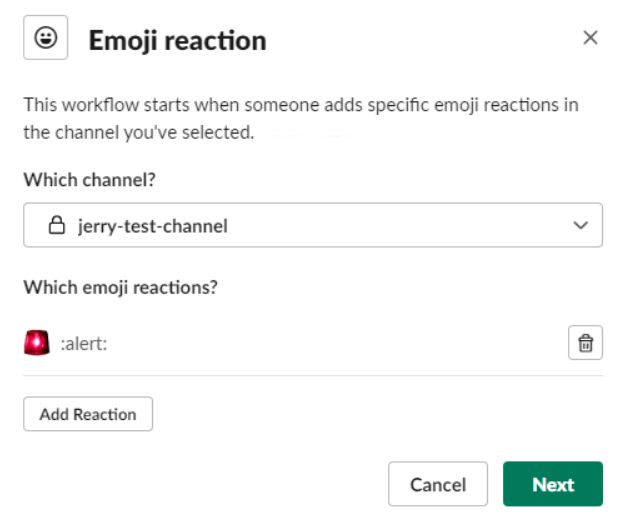Remove the :alert: reaction using trash icon
This screenshot has width=628, height=527.
(x=585, y=343)
